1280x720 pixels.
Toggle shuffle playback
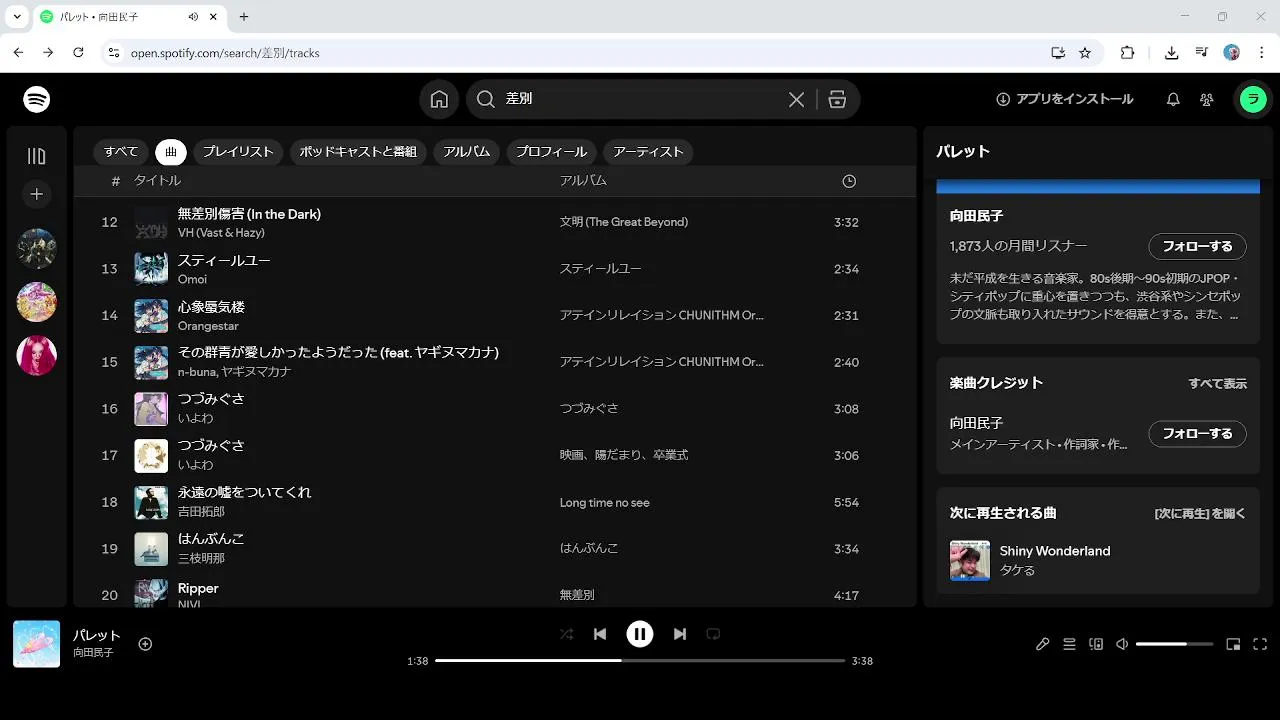567,634
